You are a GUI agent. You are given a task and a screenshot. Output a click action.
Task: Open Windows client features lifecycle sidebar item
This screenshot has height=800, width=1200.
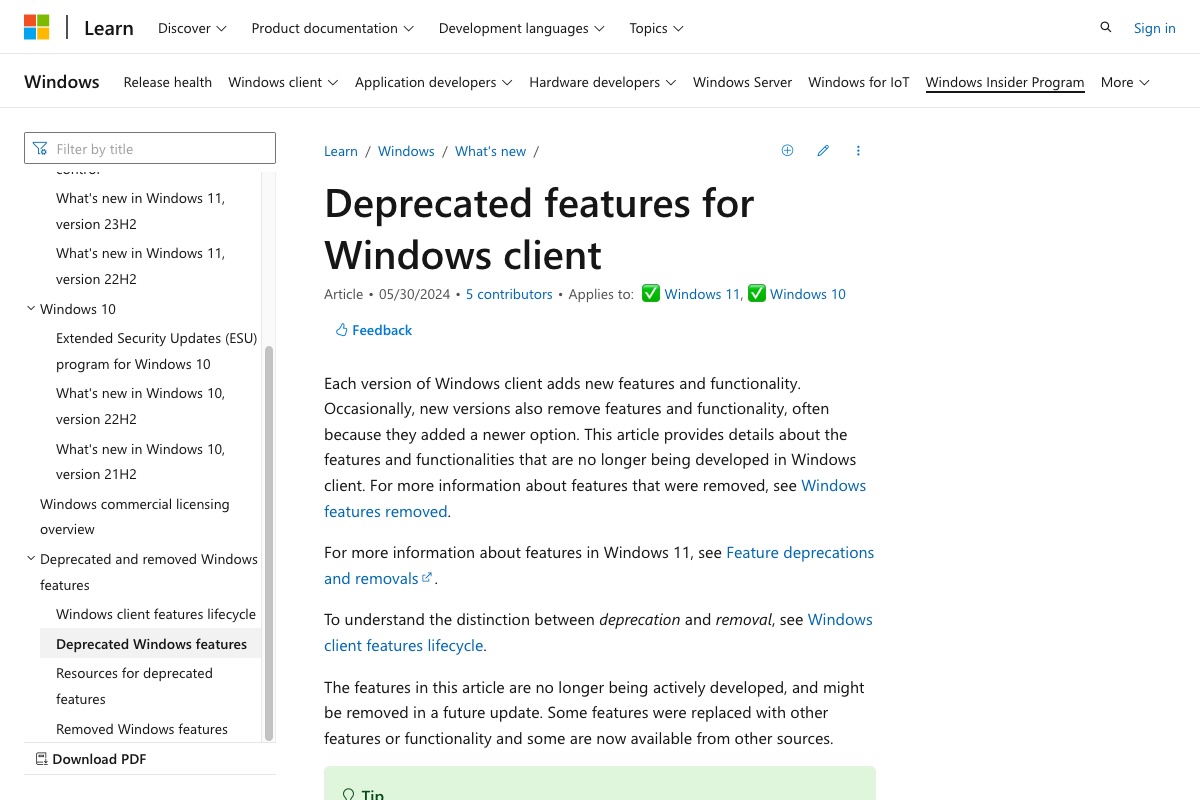pyautogui.click(x=156, y=614)
